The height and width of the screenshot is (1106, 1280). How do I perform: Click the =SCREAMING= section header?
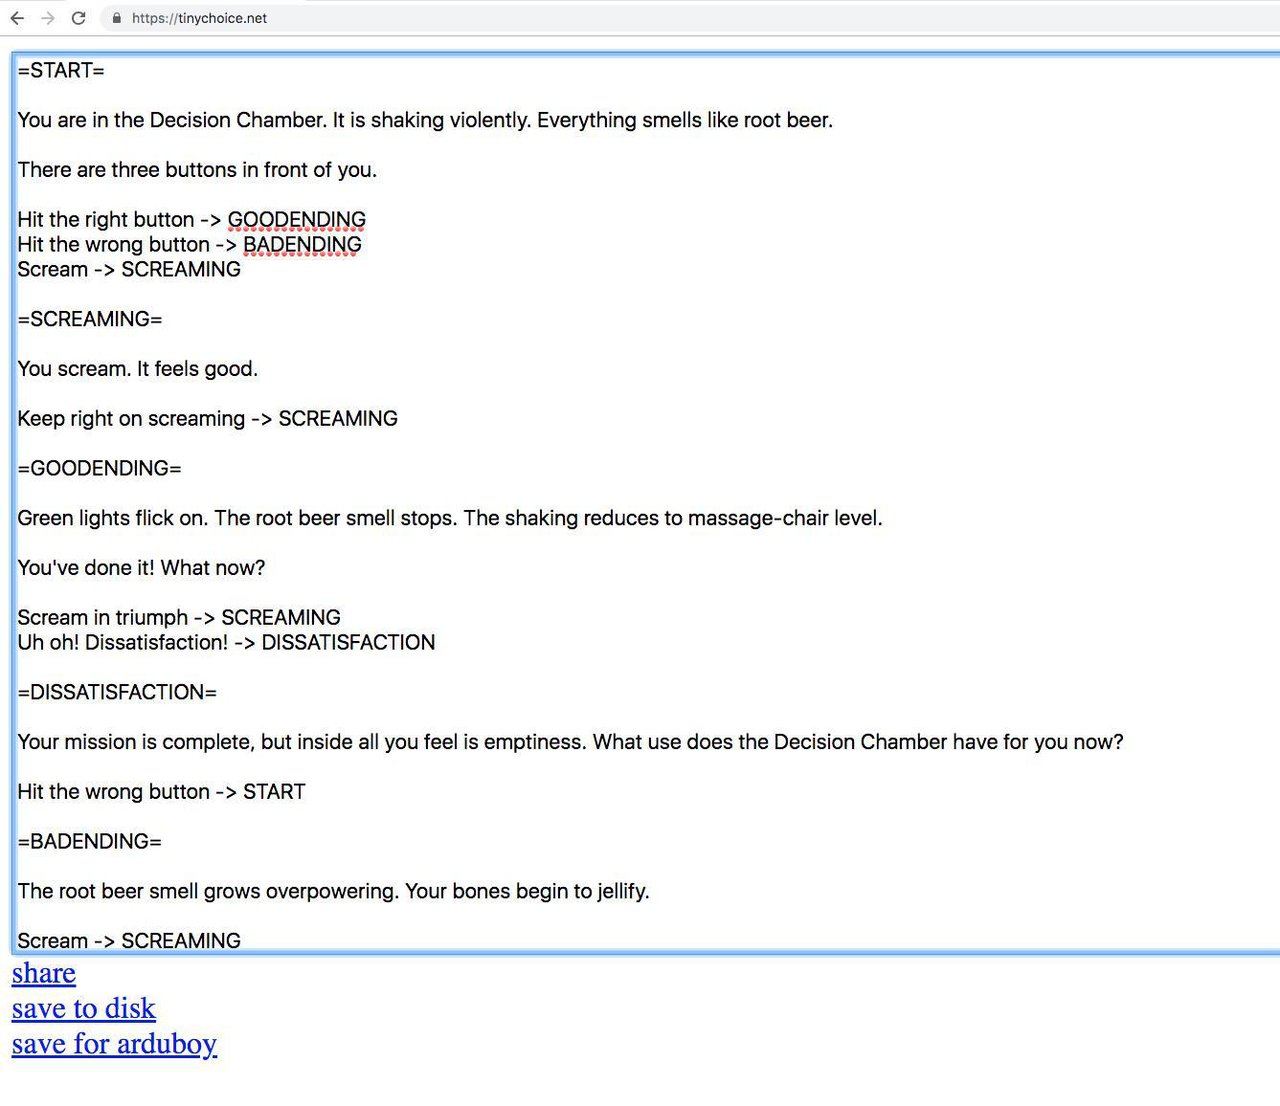90,319
